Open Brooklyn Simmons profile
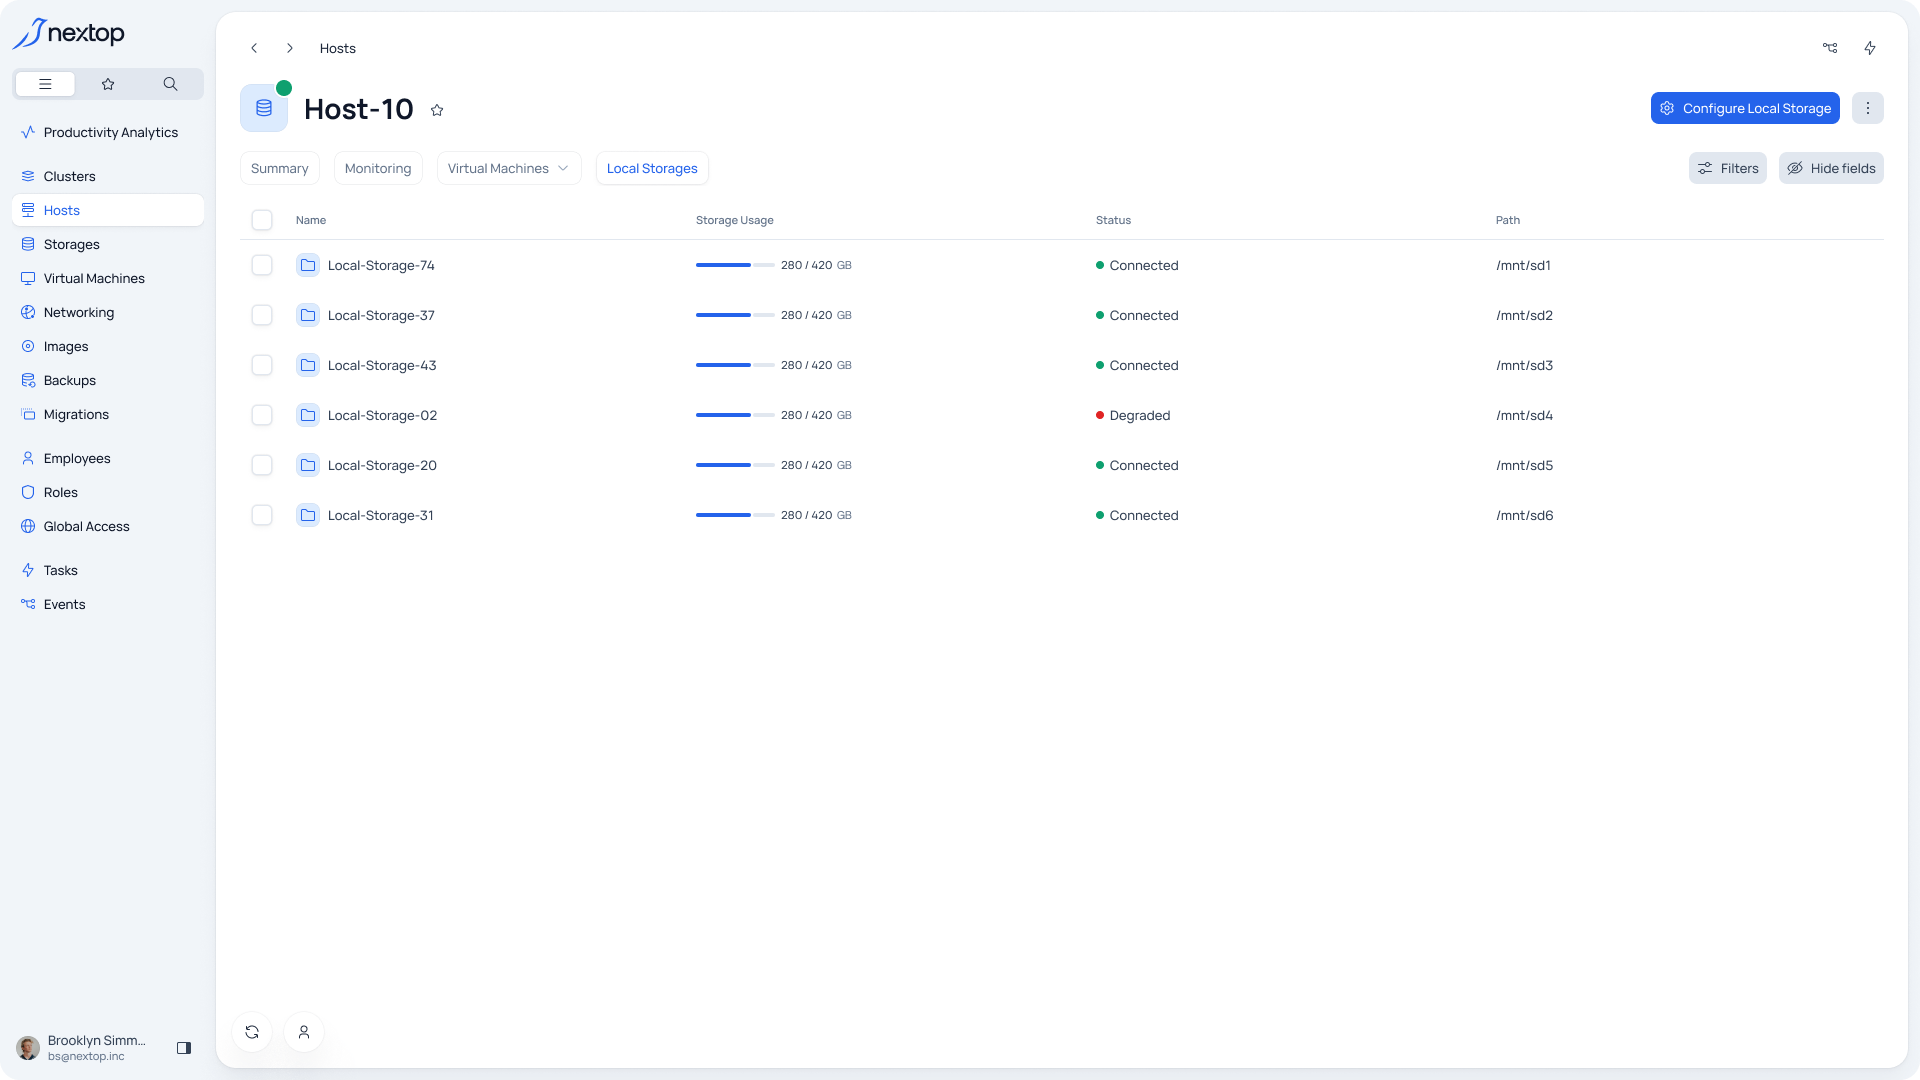Viewport: 1920px width, 1080px height. [x=82, y=1048]
